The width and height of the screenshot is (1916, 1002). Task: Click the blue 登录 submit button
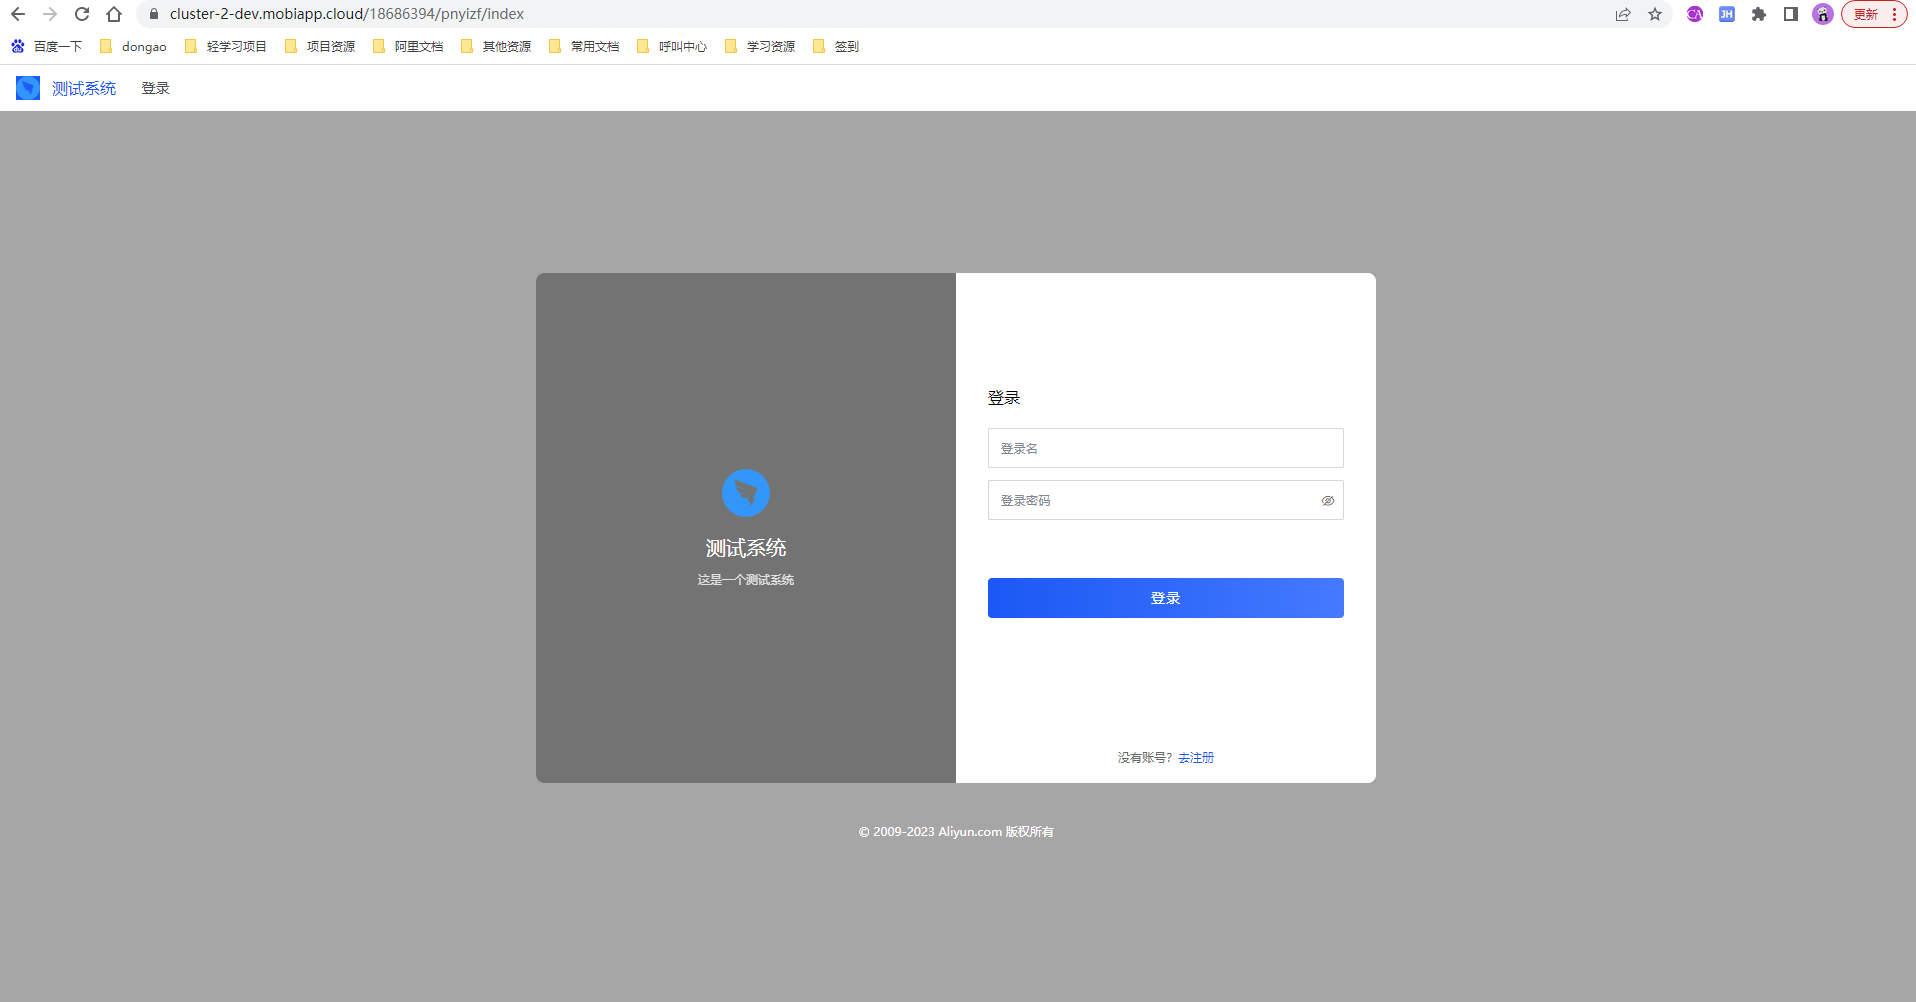click(x=1166, y=598)
